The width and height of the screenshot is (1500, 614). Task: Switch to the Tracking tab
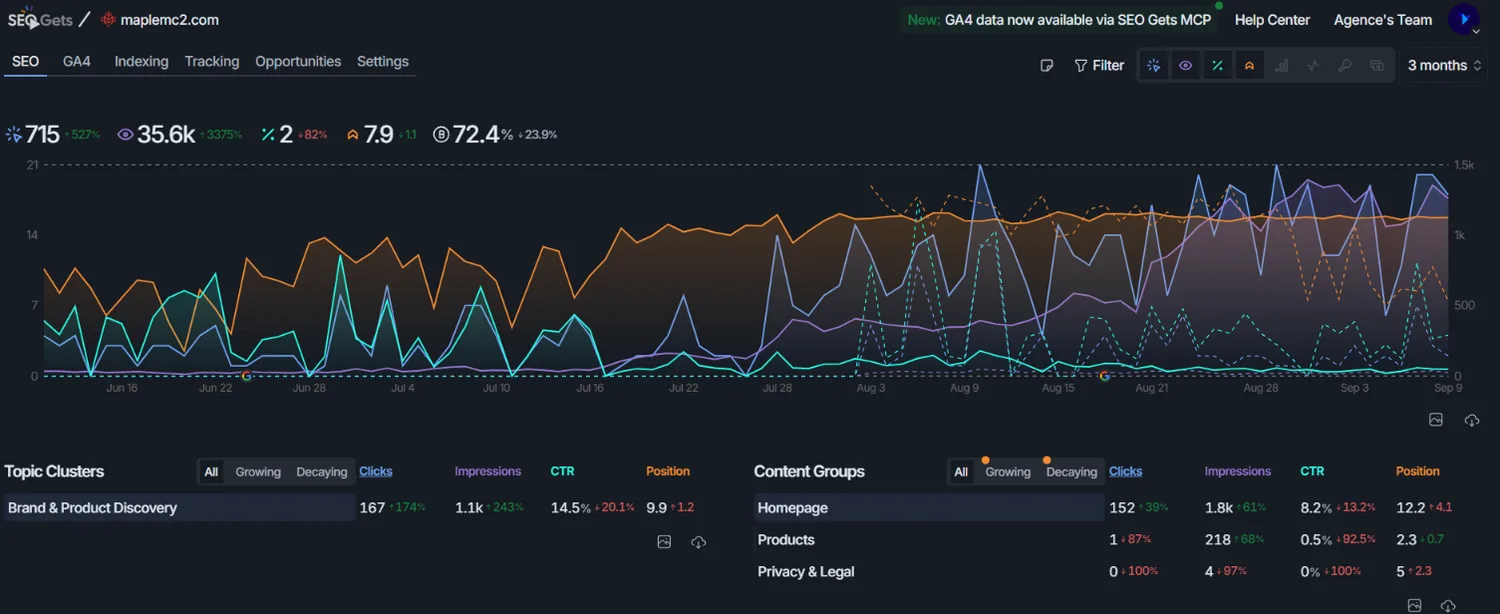(x=212, y=61)
